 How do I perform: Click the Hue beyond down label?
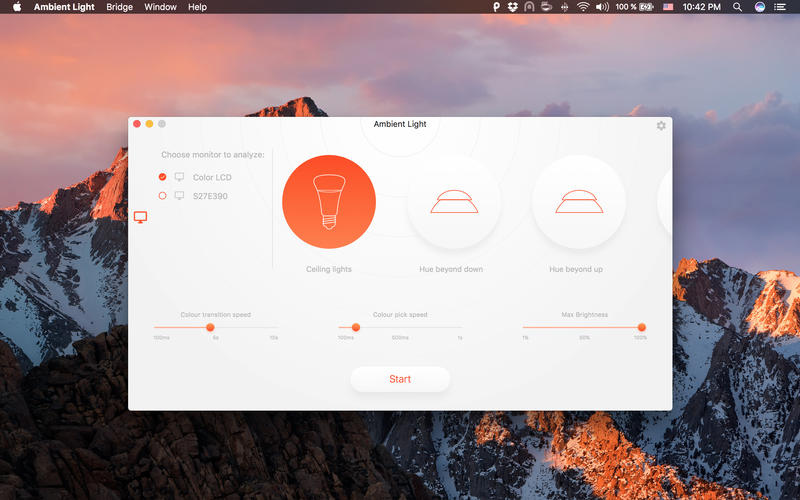[451, 269]
